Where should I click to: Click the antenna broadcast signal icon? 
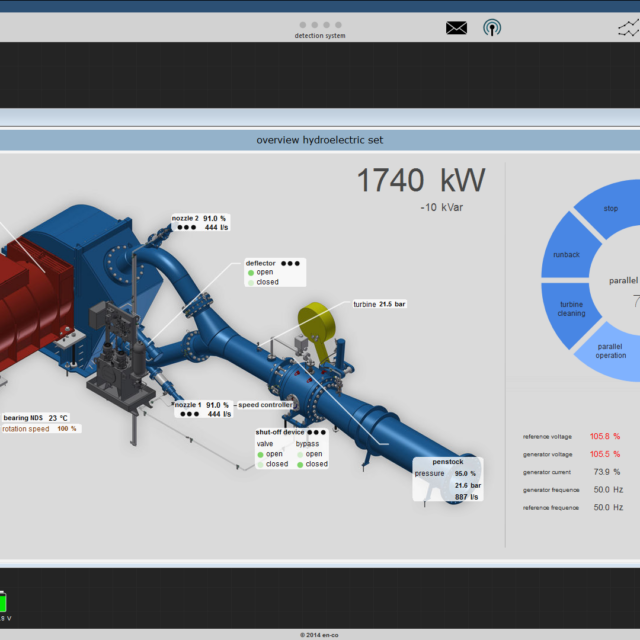click(x=492, y=27)
